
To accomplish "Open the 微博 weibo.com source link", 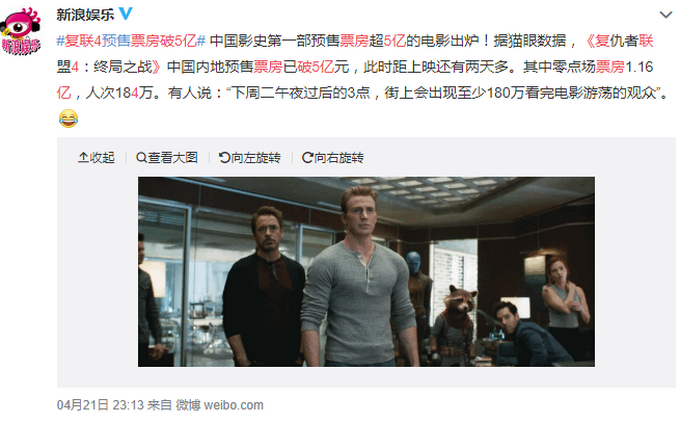I will 219,405.
